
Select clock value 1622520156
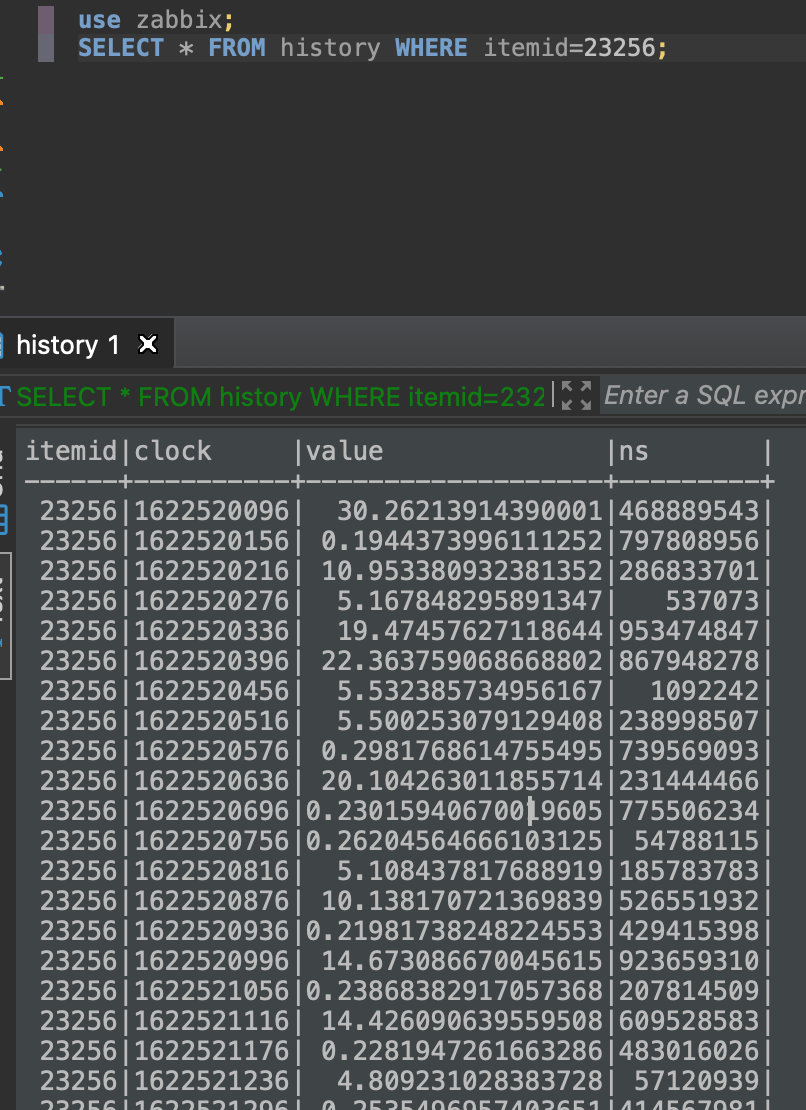tap(212, 541)
